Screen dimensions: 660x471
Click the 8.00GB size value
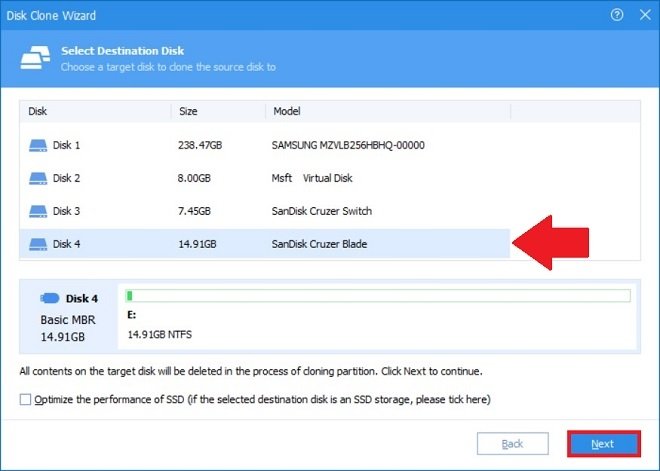194,178
